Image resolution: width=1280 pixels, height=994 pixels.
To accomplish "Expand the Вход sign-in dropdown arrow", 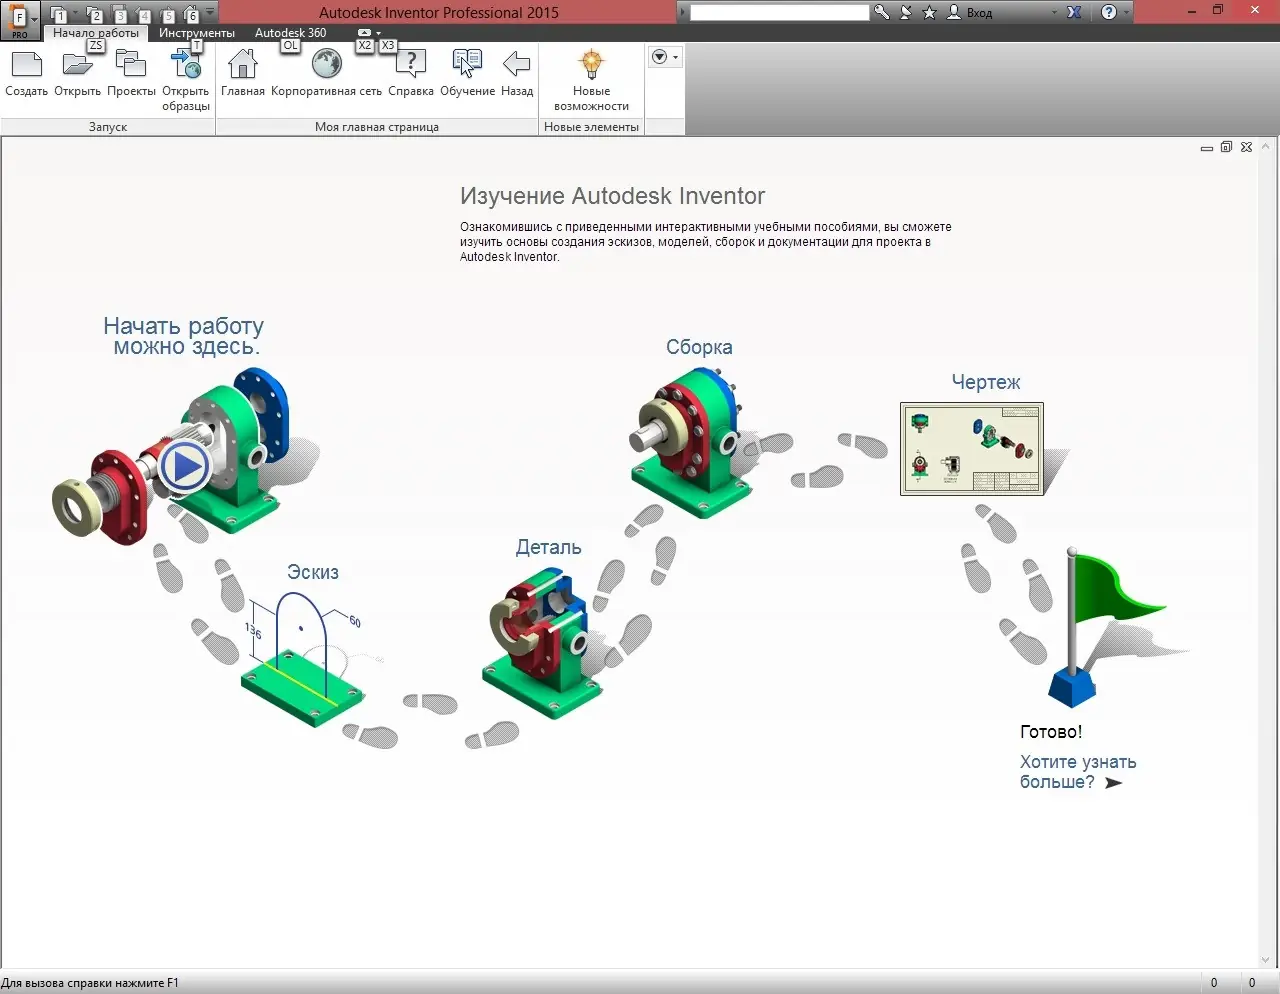I will 1054,13.
